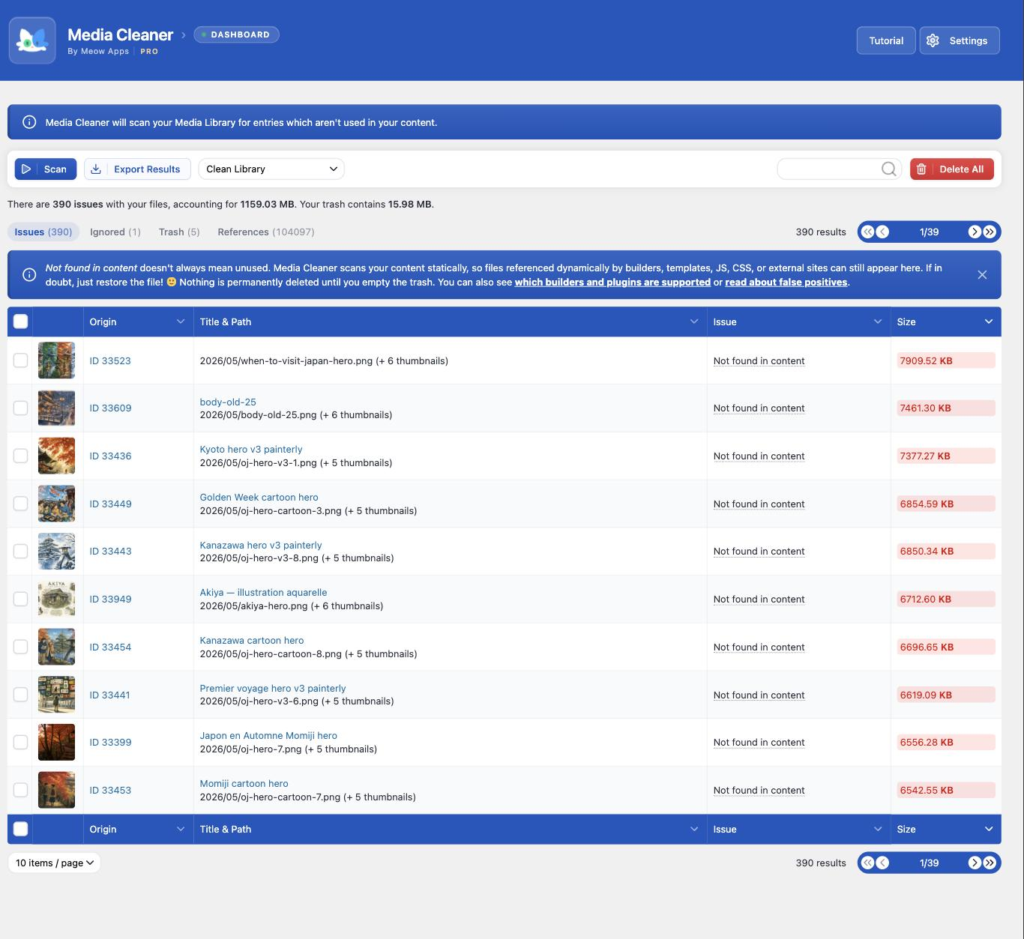Image resolution: width=1024 pixels, height=939 pixels.
Task: Open thumbnail of Premier voyage hero v3 painterly
Action: point(56,694)
